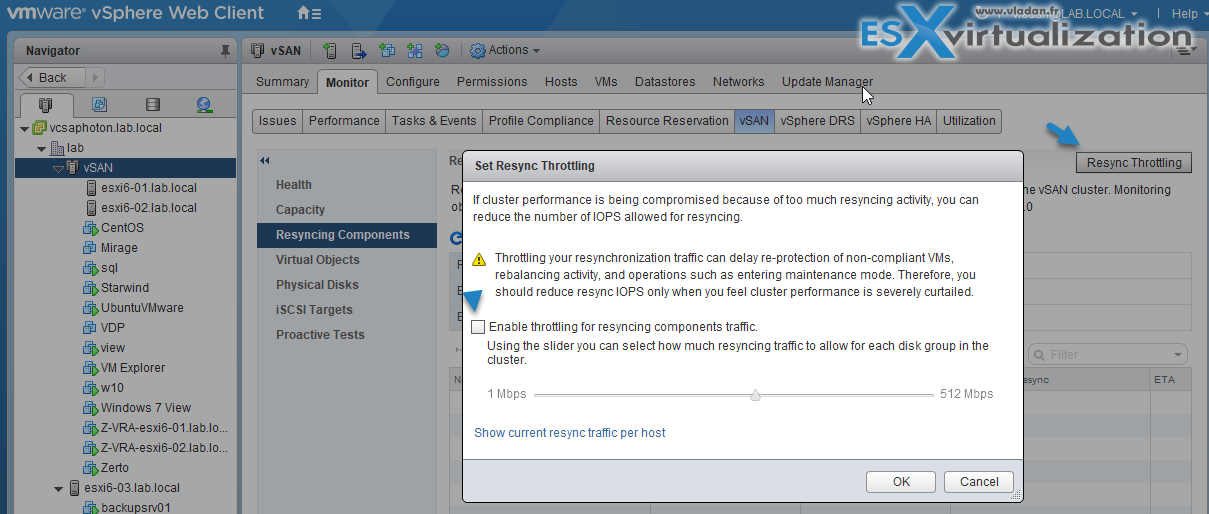Screen dimensions: 1209x514
Task: Click the lab datacenter icon in tree
Action: click(57, 148)
